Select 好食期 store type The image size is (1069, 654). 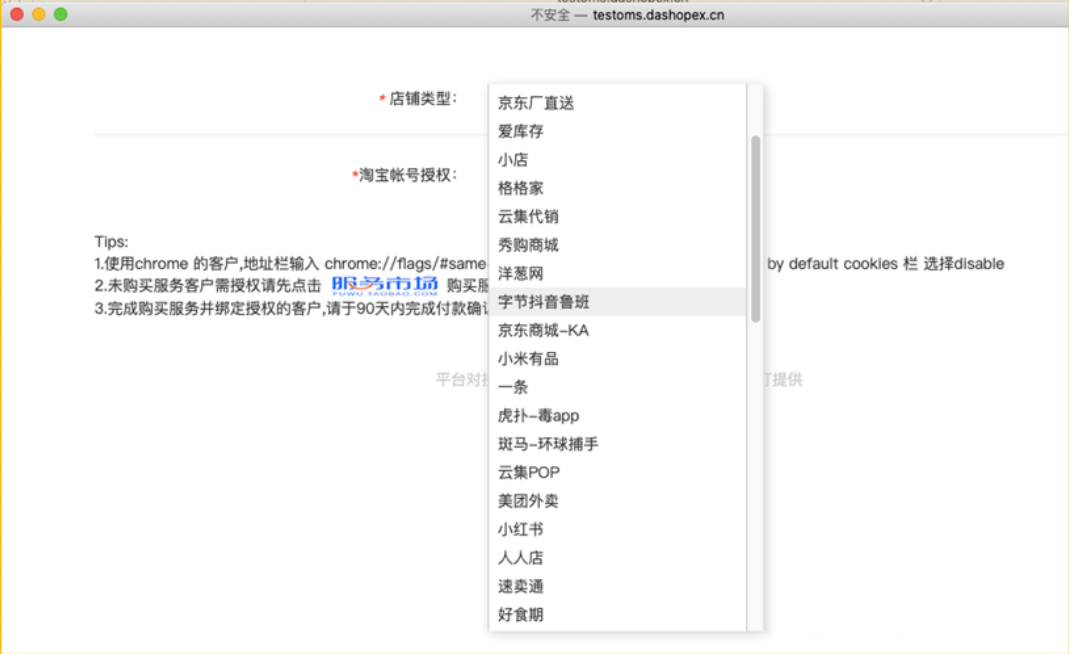[617, 614]
